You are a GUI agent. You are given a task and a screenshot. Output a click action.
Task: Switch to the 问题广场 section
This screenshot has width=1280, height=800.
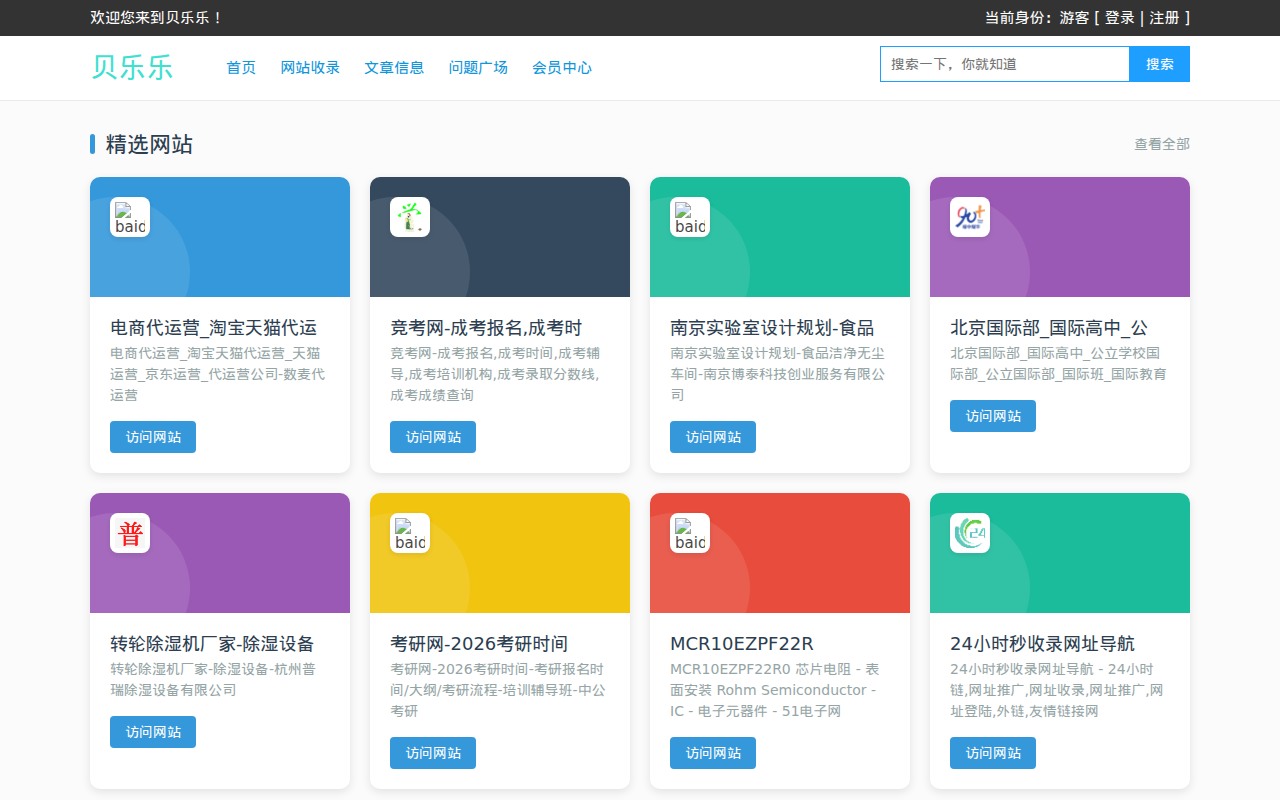478,68
